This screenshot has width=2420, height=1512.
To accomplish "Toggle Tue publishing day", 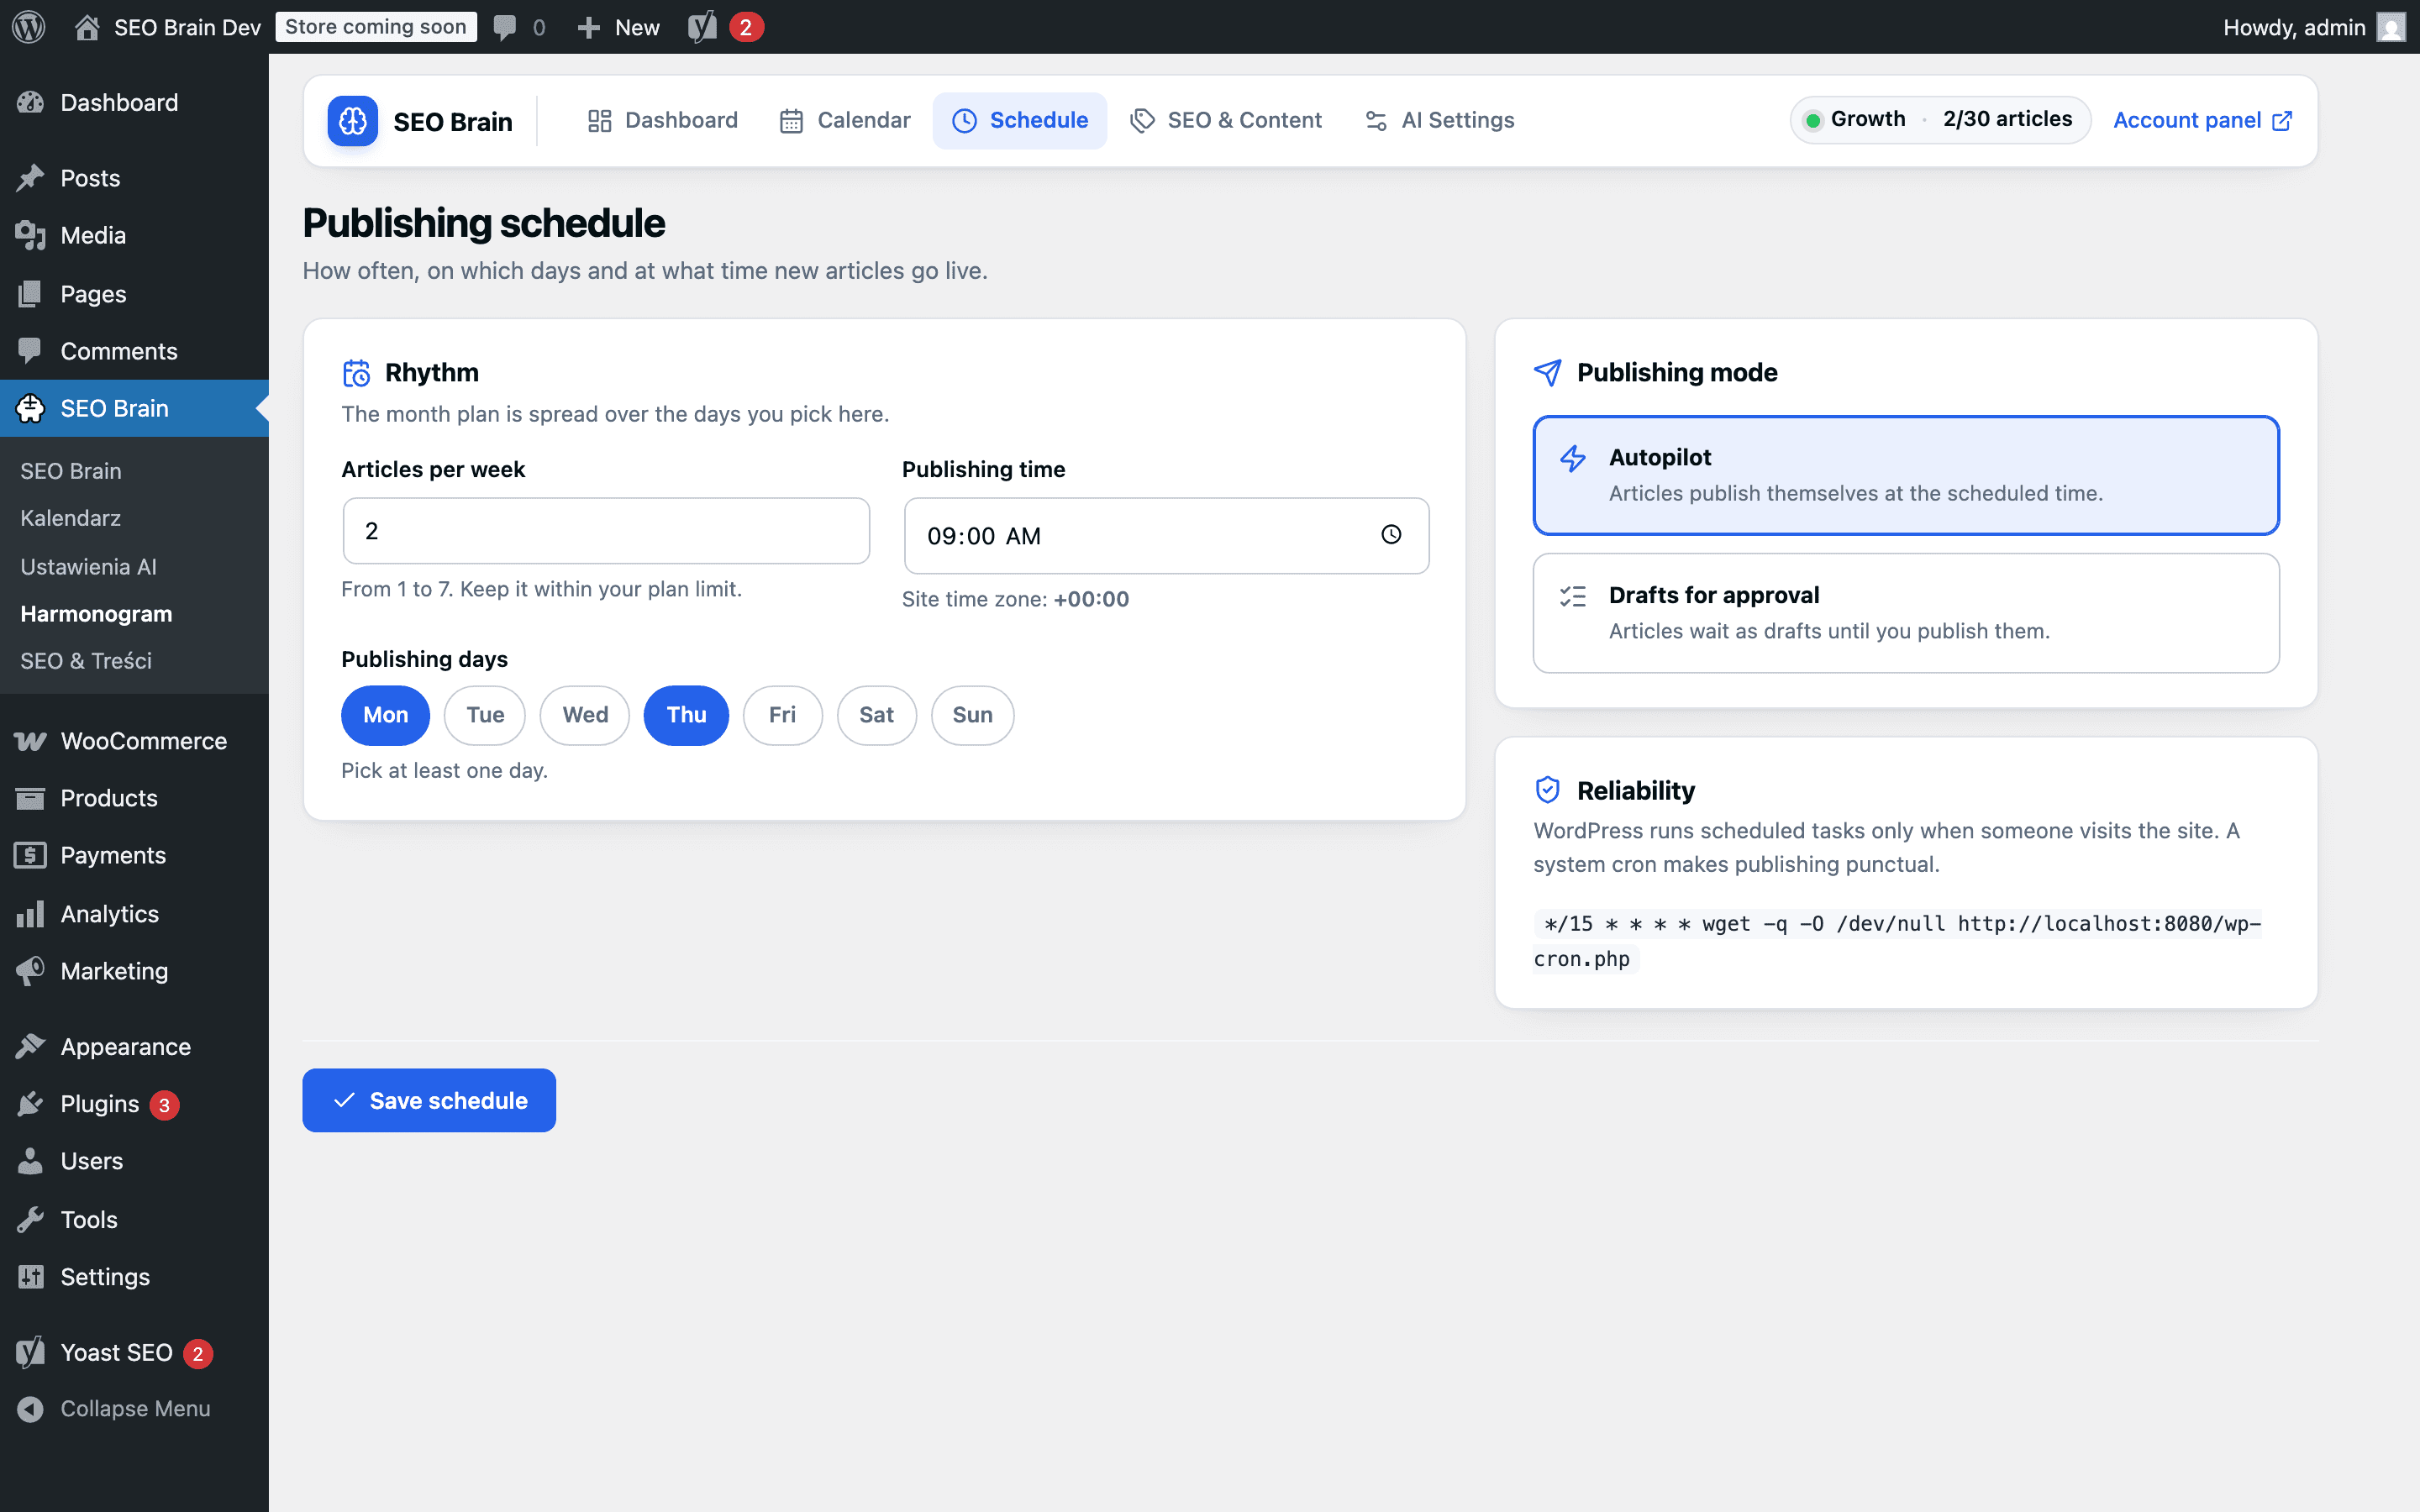I will click(485, 715).
